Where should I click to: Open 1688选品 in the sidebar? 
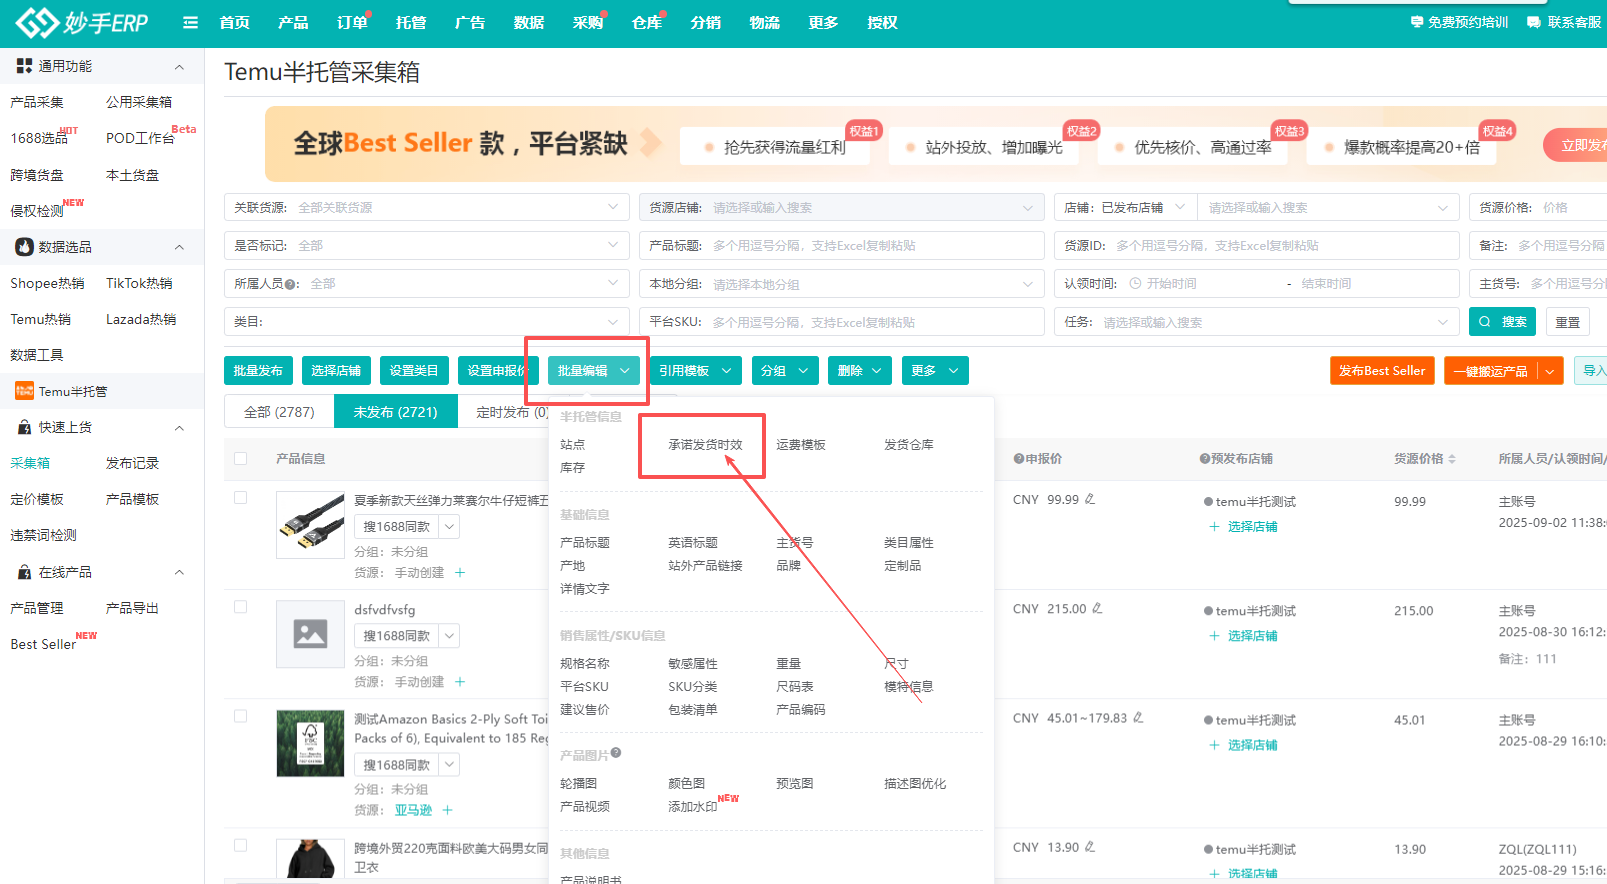(40, 138)
